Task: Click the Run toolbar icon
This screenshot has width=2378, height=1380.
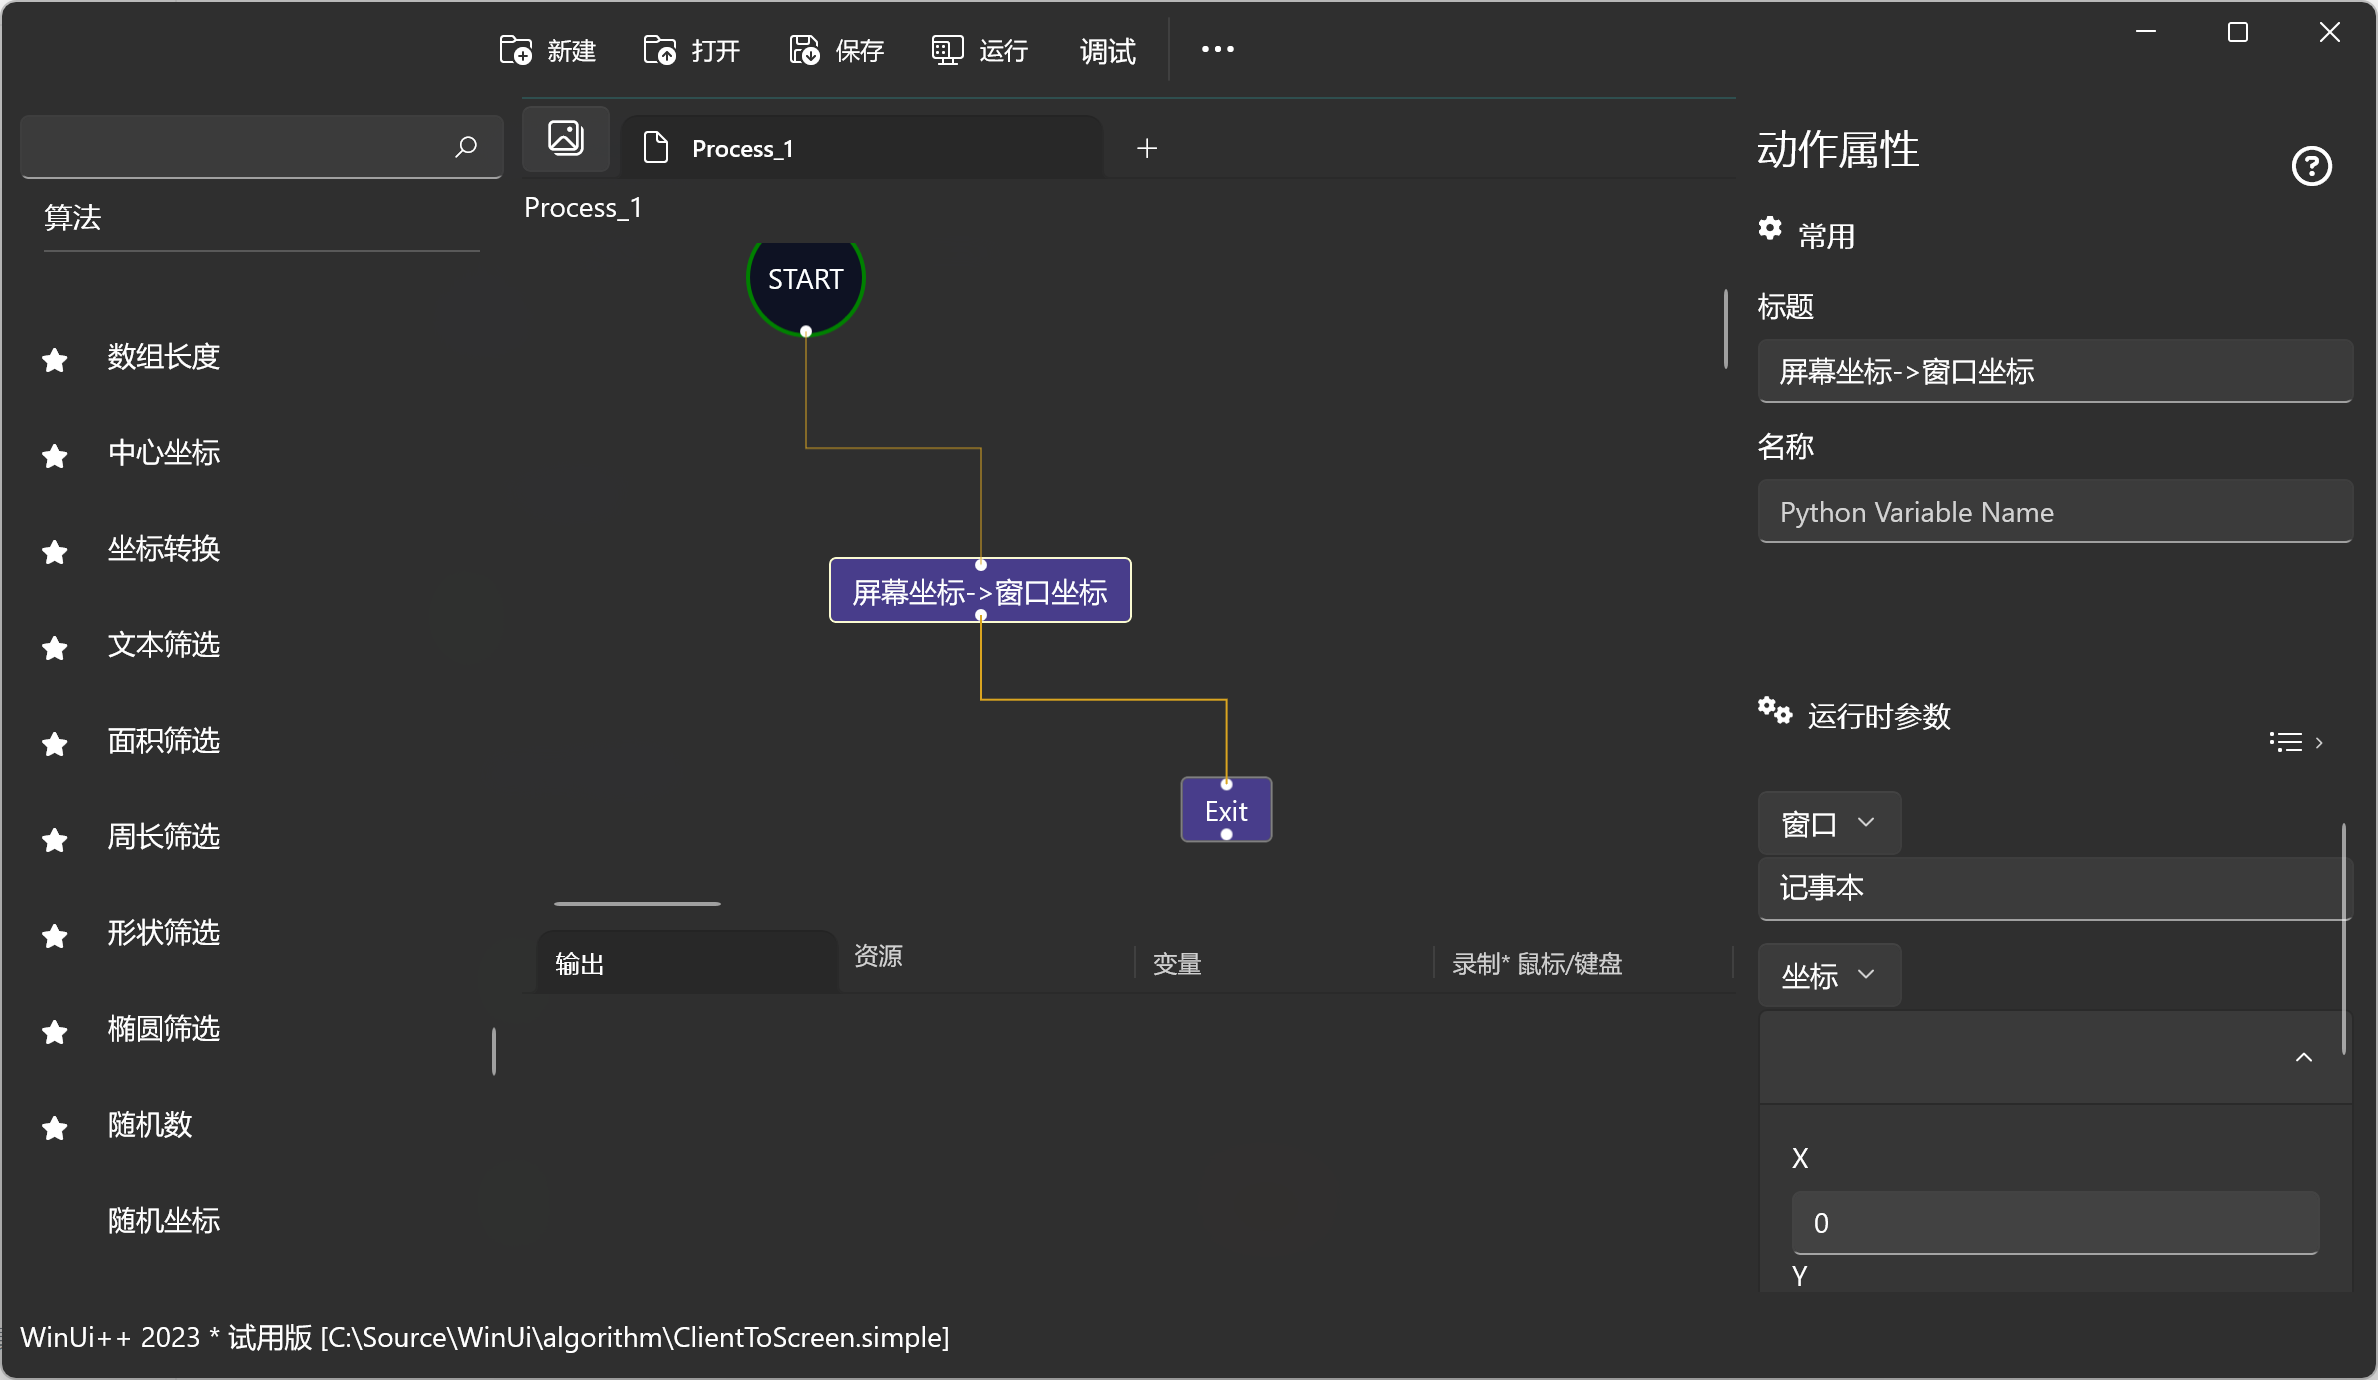Action: [947, 50]
